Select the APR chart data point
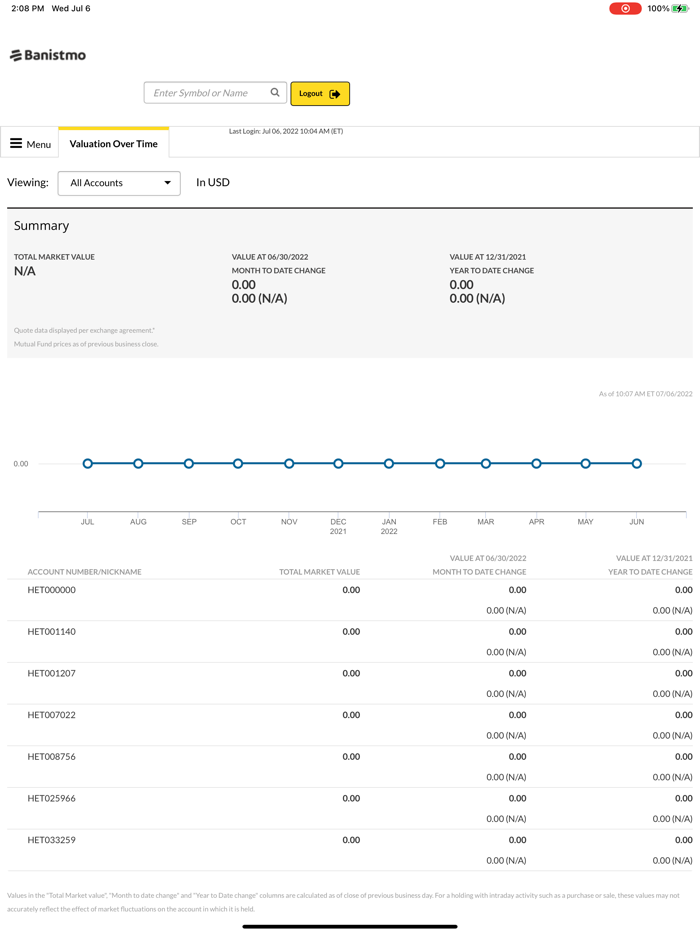The height and width of the screenshot is (934, 700). 537,464
